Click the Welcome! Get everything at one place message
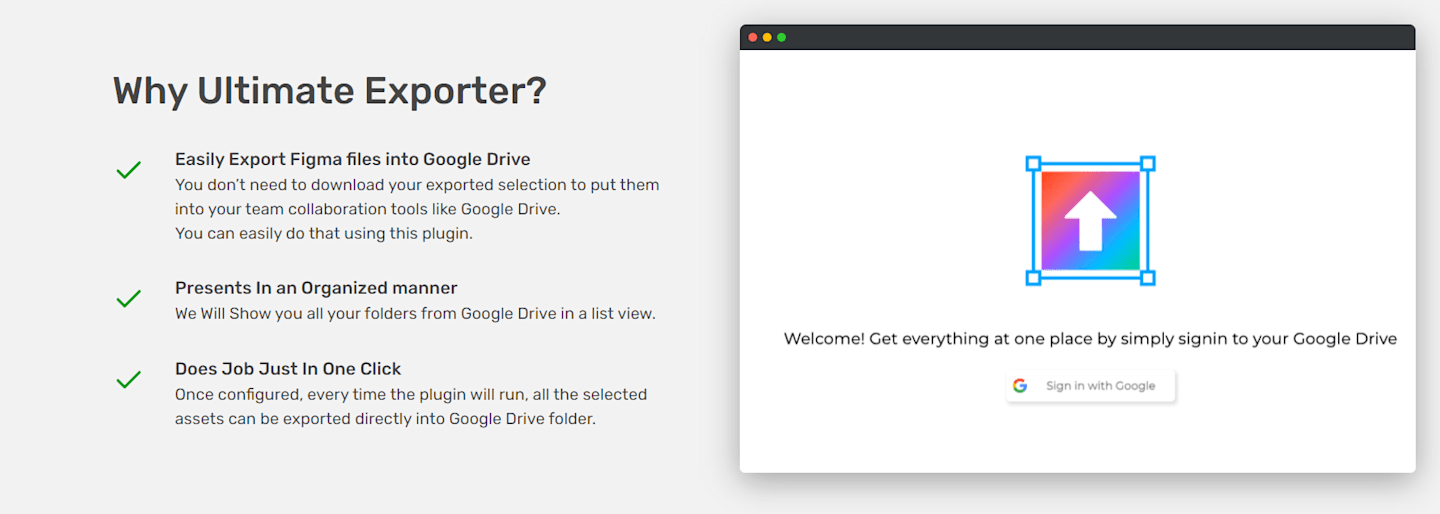Screen dimensions: 1440x514 pyautogui.click(x=1090, y=339)
